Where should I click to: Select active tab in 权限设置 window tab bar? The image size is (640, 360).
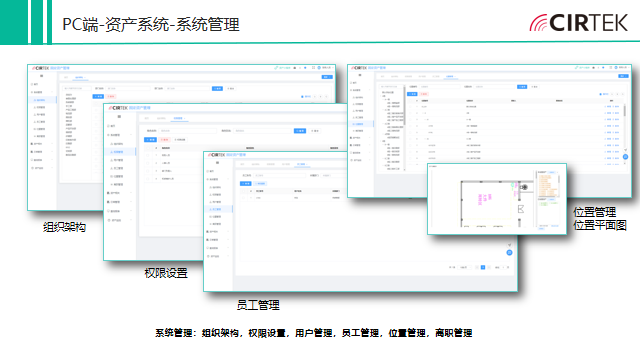click(179, 118)
